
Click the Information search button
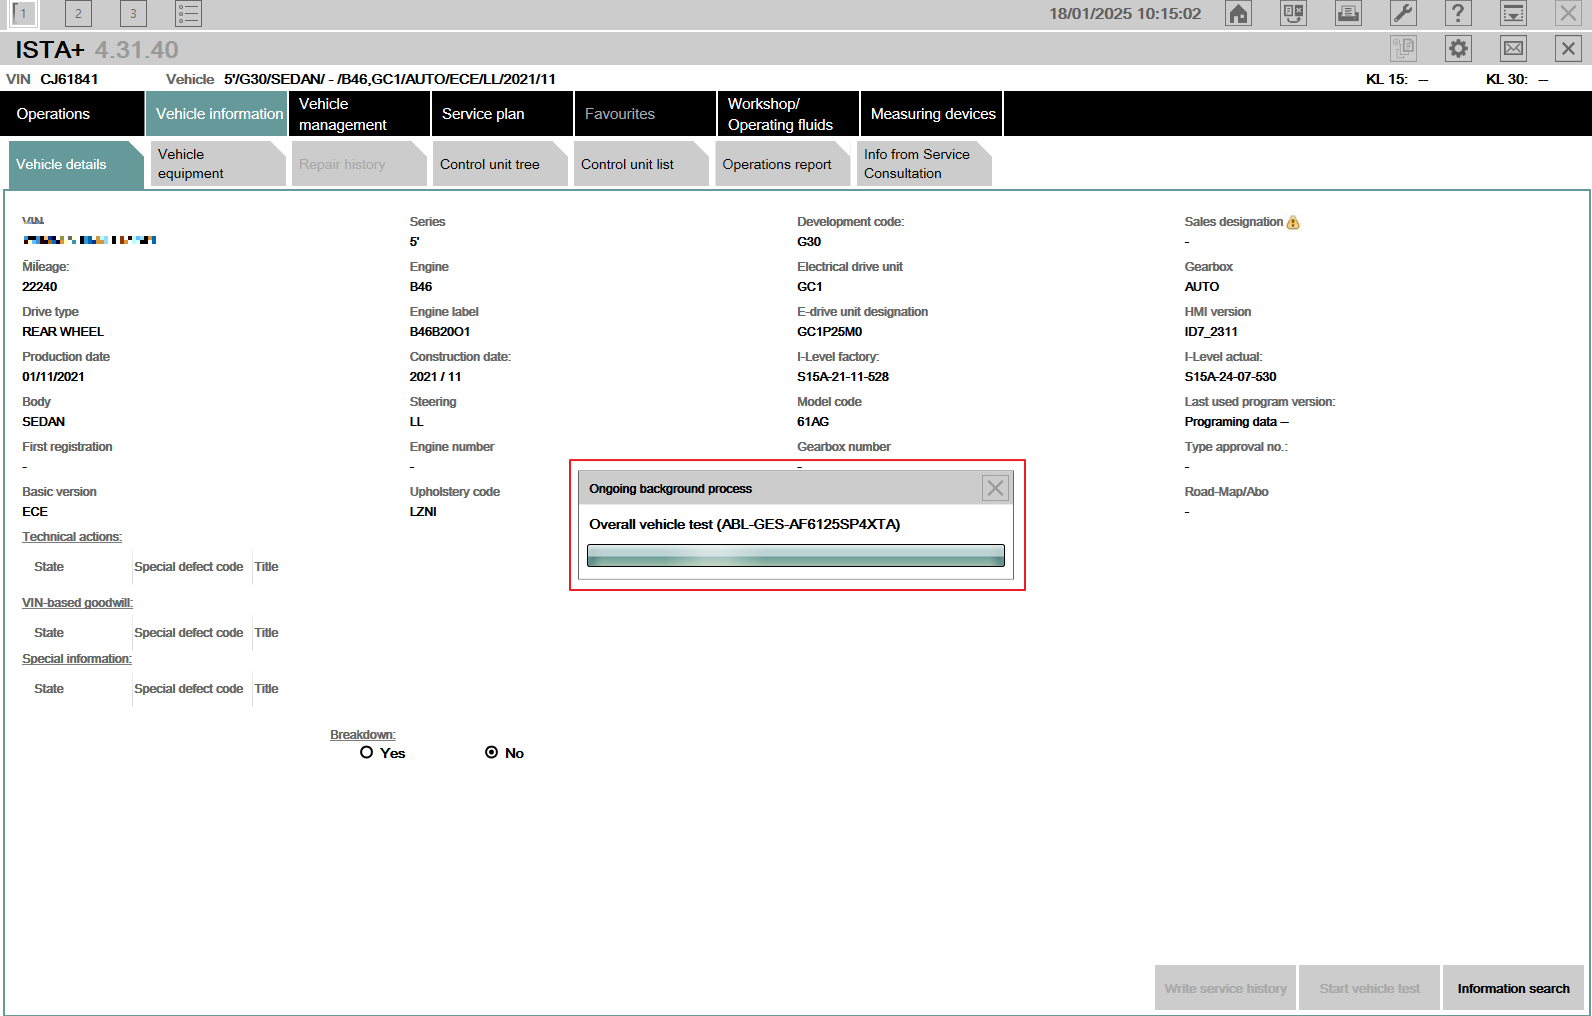tap(1513, 988)
